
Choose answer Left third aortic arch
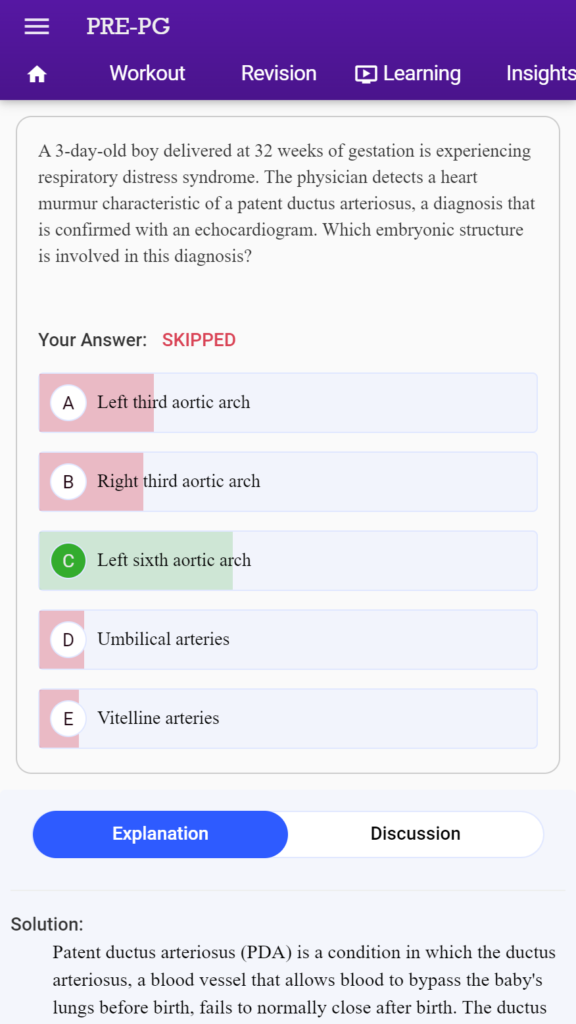point(288,403)
